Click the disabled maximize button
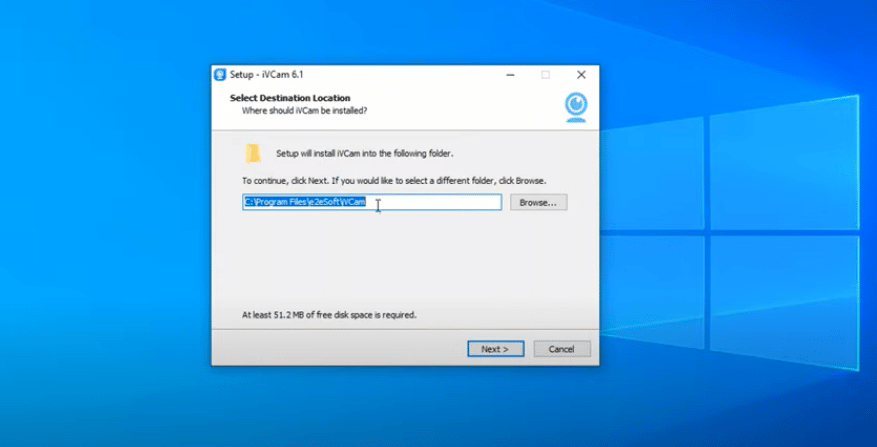The height and width of the screenshot is (447, 877). coord(545,75)
